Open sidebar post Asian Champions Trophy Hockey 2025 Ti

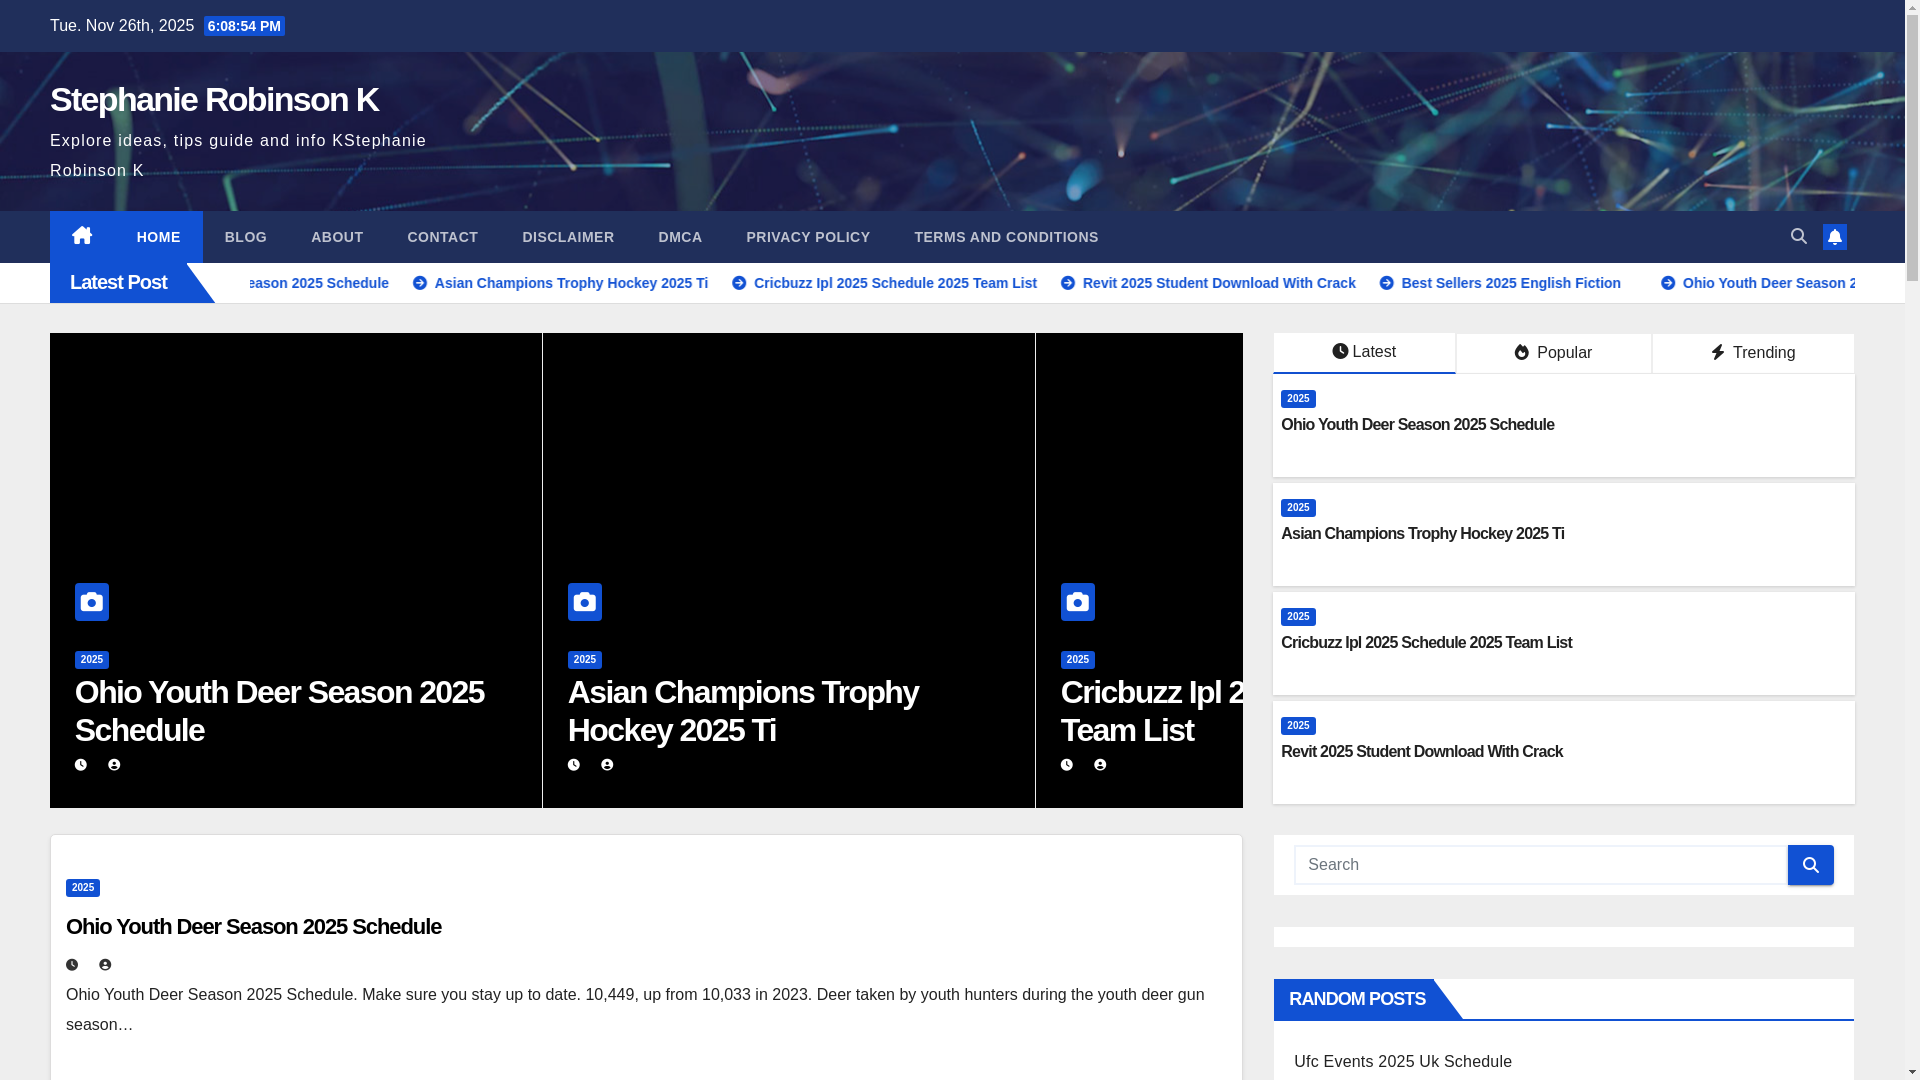[x=1422, y=534]
